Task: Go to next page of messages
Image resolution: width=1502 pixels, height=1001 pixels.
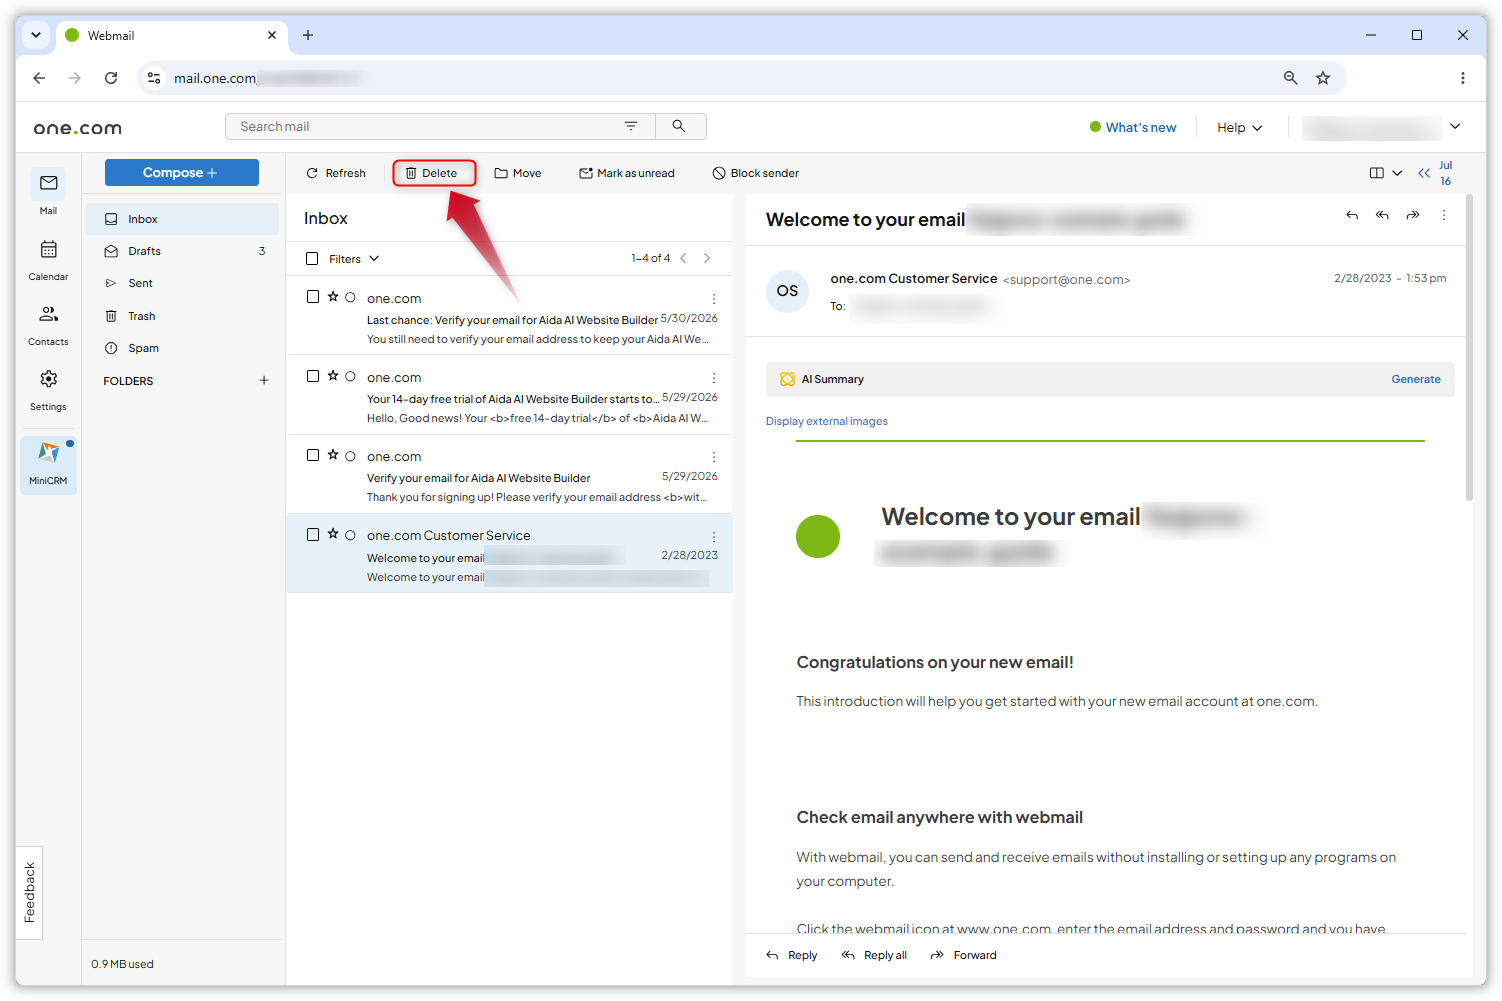Action: (x=707, y=258)
